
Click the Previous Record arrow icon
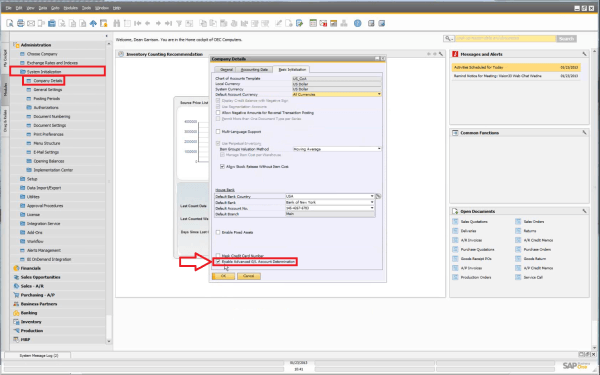tap(148, 23)
